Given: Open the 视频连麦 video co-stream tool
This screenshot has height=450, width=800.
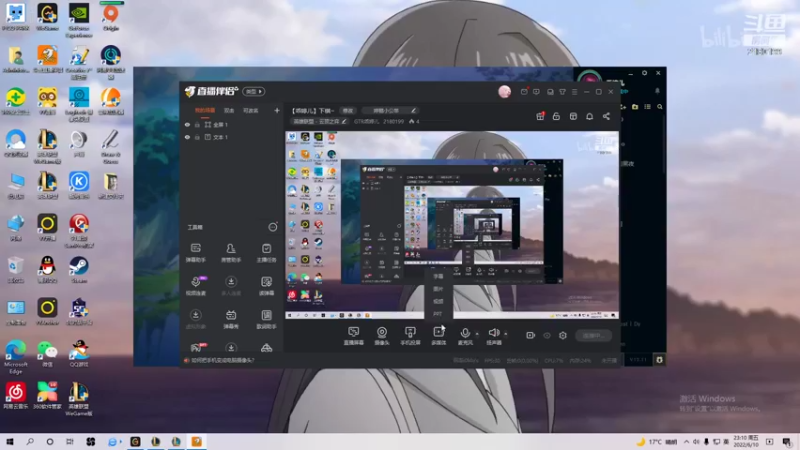Looking at the screenshot, I should [x=195, y=286].
